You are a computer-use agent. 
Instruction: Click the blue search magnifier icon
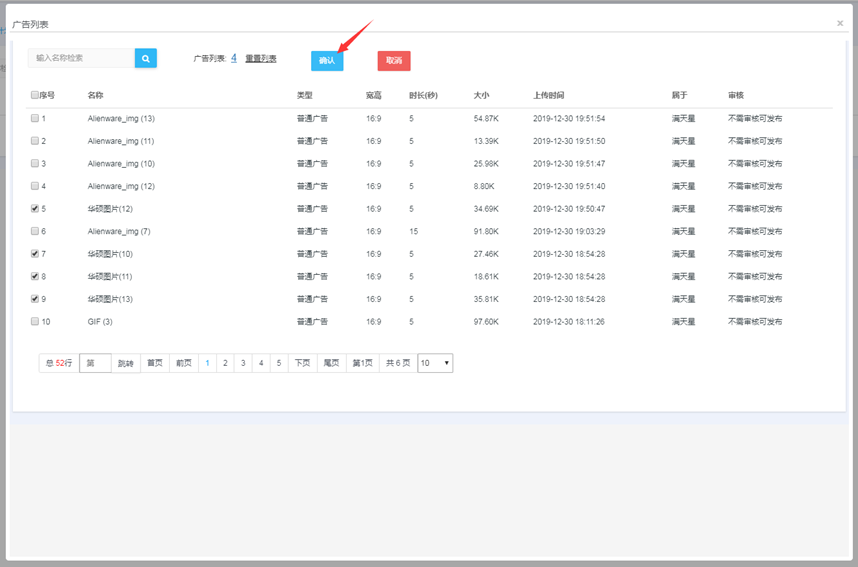click(x=146, y=59)
